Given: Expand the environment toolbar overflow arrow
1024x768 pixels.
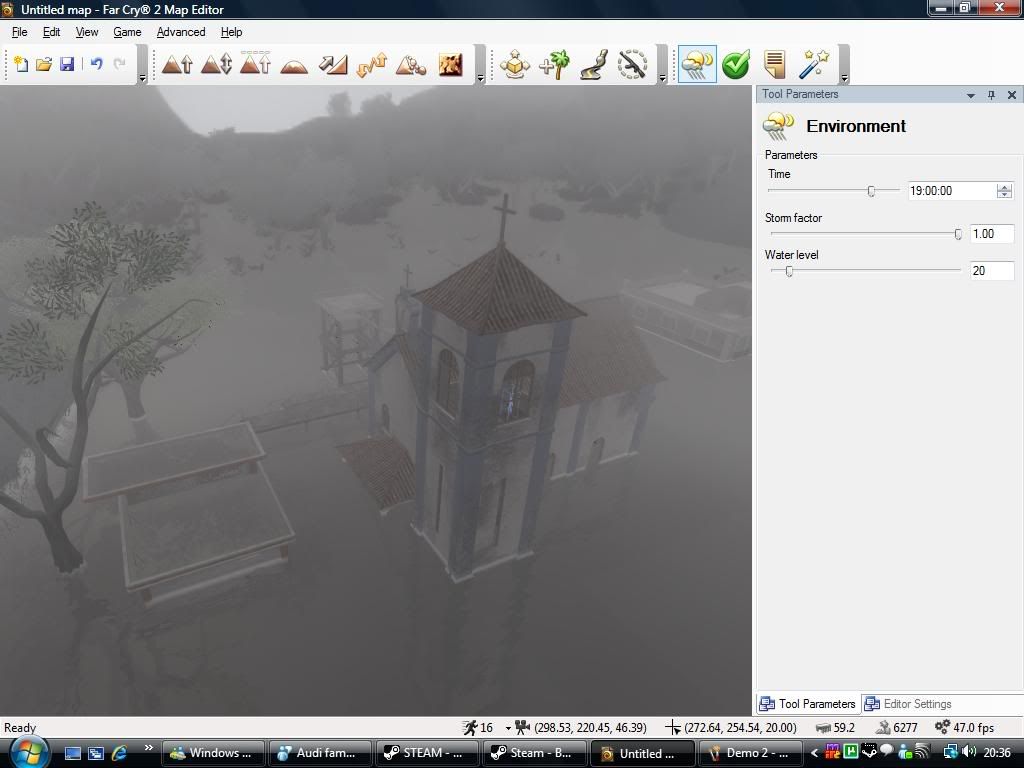Looking at the screenshot, I should coord(844,78).
